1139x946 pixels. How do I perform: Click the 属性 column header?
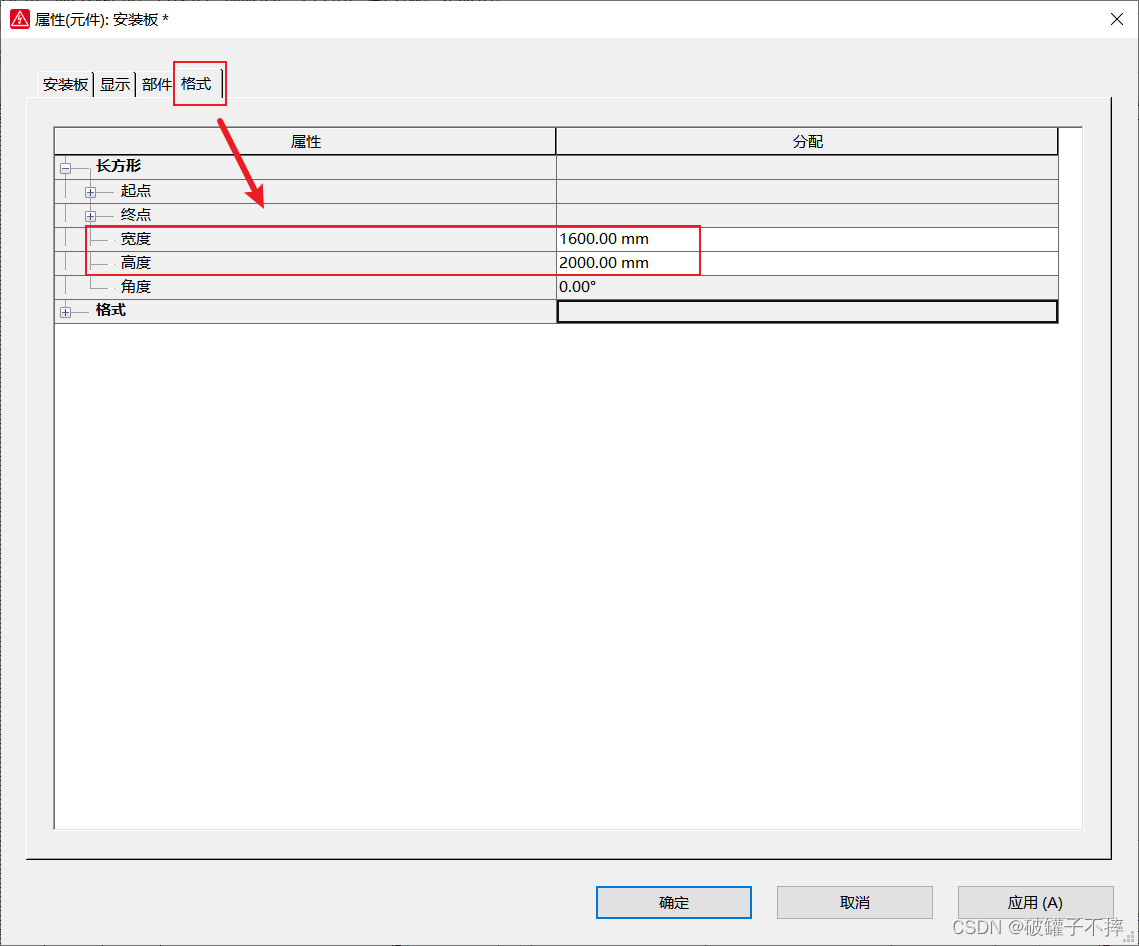[305, 142]
